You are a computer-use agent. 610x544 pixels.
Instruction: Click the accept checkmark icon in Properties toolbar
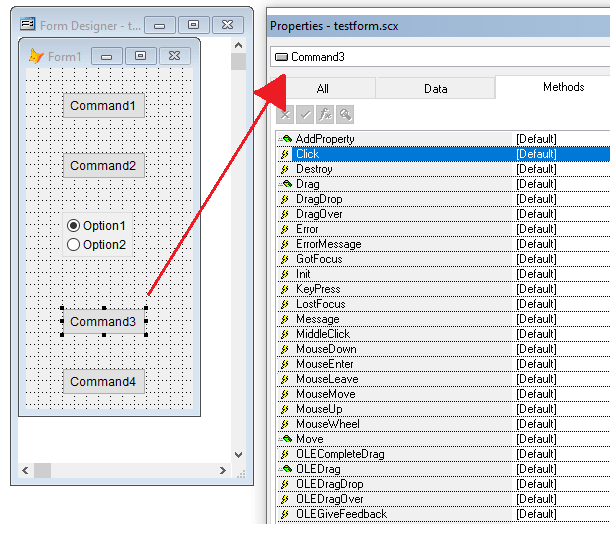pyautogui.click(x=305, y=115)
